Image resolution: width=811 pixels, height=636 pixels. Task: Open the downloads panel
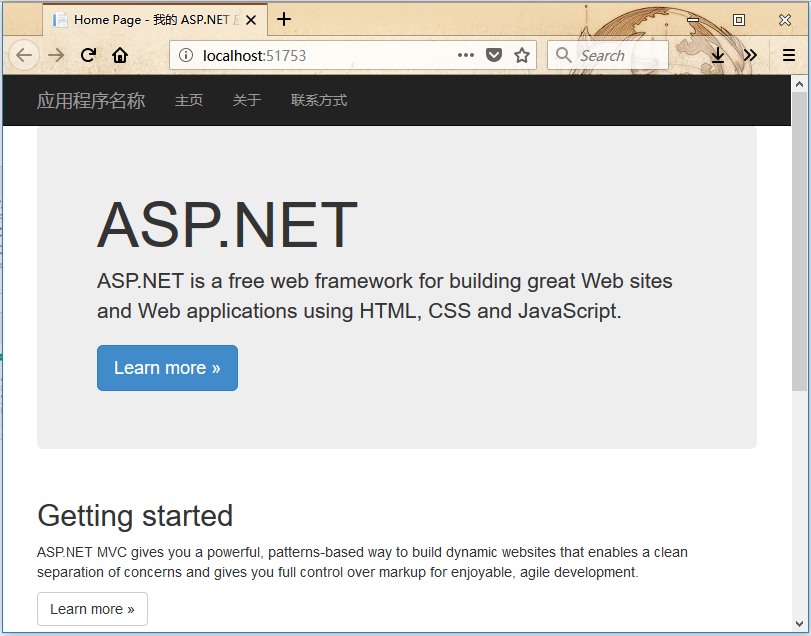coord(718,56)
